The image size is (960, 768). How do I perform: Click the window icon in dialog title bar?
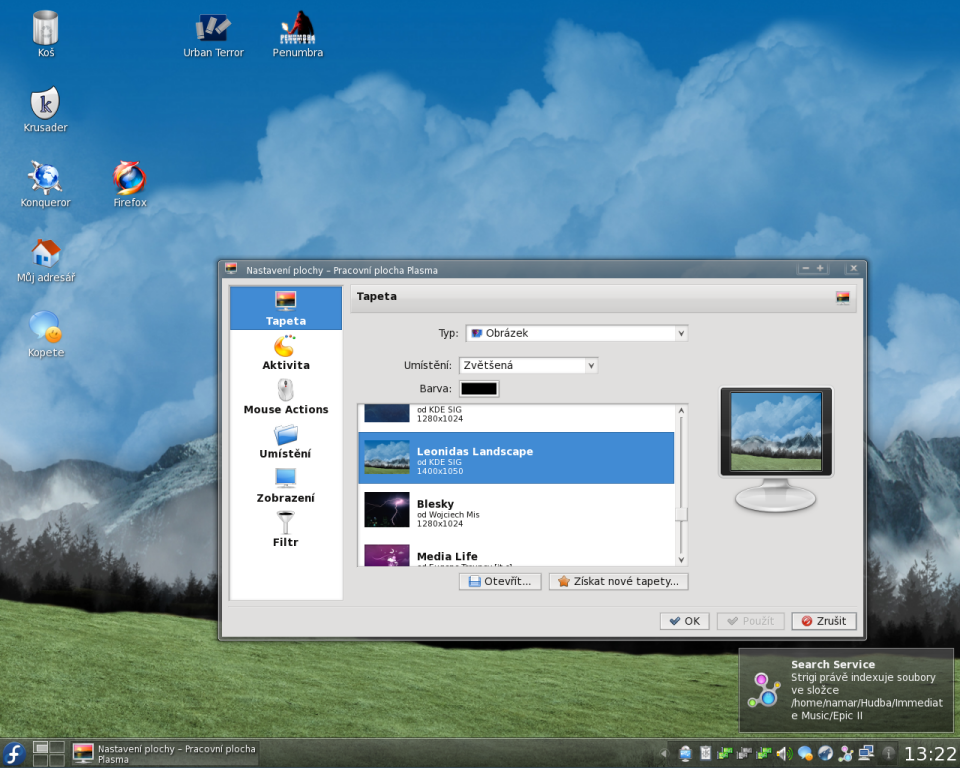pos(231,269)
